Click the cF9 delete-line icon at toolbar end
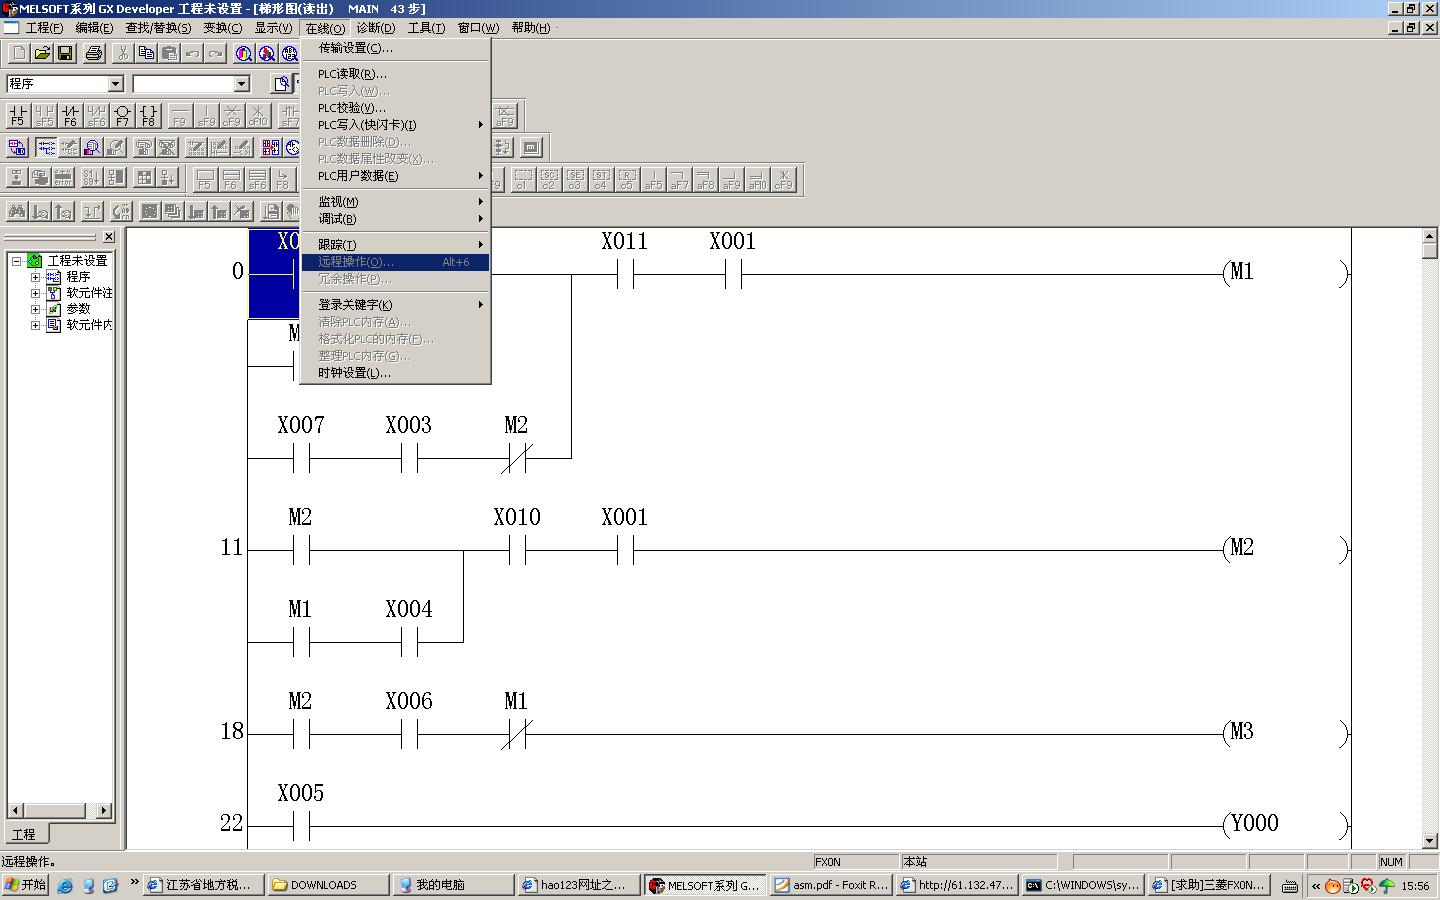The width and height of the screenshot is (1440, 900). pyautogui.click(x=783, y=179)
